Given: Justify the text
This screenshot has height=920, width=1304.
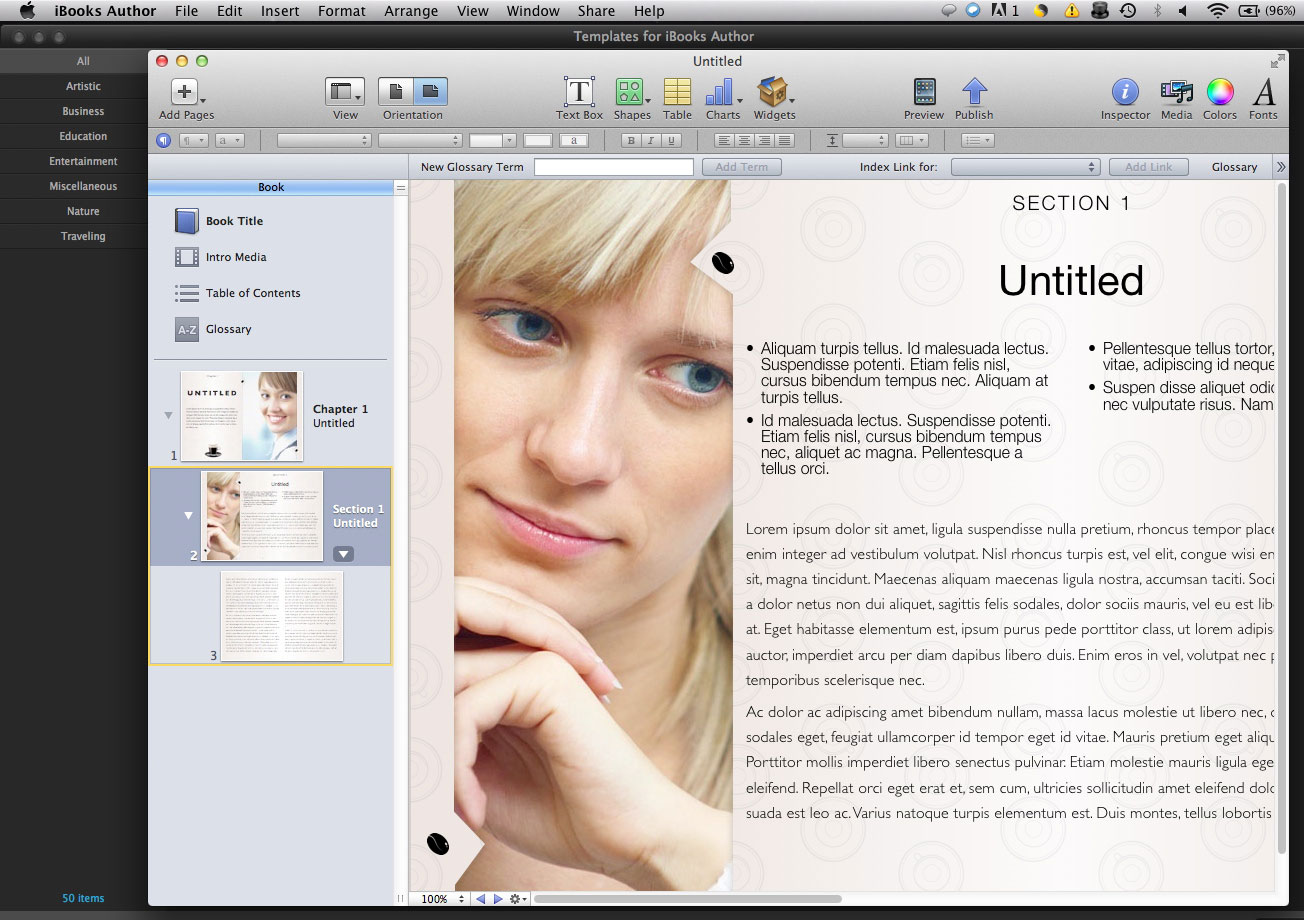Looking at the screenshot, I should point(784,141).
